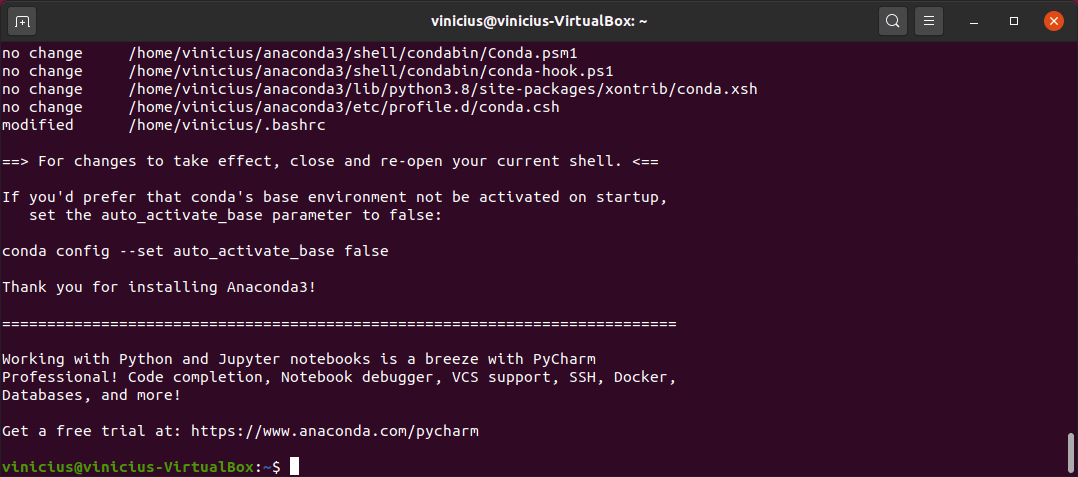Close the terminal with the orange X
Image resolution: width=1078 pixels, height=477 pixels.
(x=1053, y=21)
